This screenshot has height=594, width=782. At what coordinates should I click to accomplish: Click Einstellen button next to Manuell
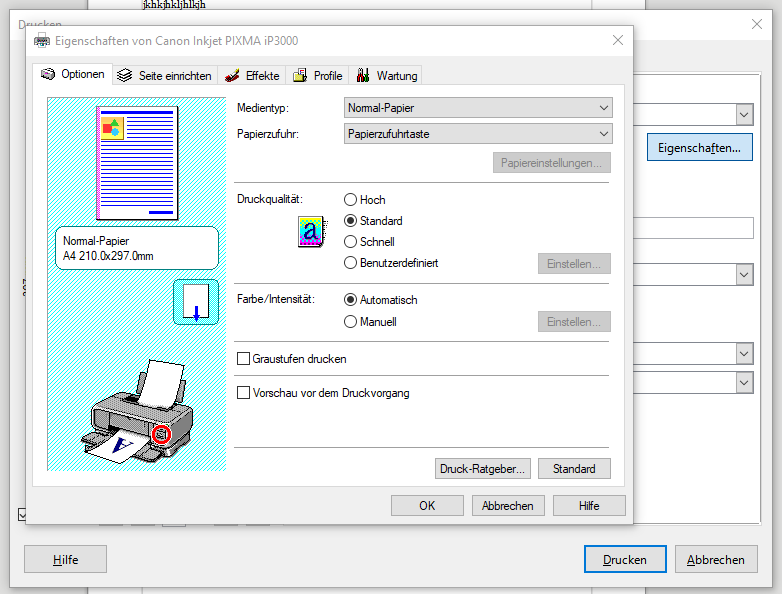tap(574, 322)
